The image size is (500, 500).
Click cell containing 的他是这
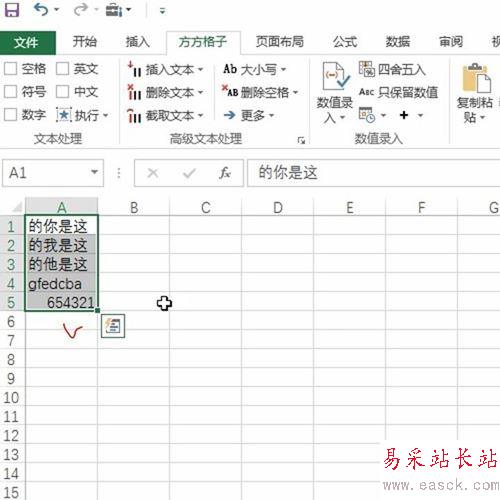click(x=61, y=264)
